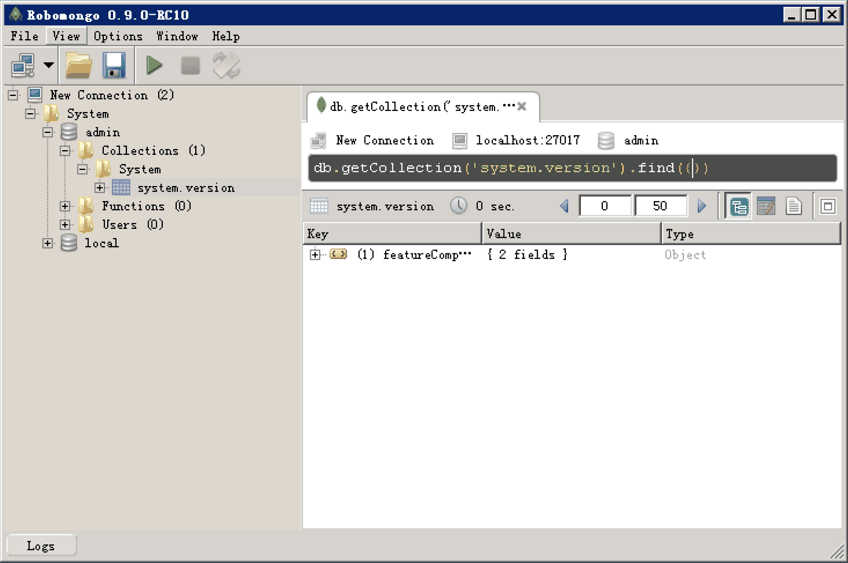The width and height of the screenshot is (848, 563).
Task: Click the Users folder icon
Action: pos(87,224)
